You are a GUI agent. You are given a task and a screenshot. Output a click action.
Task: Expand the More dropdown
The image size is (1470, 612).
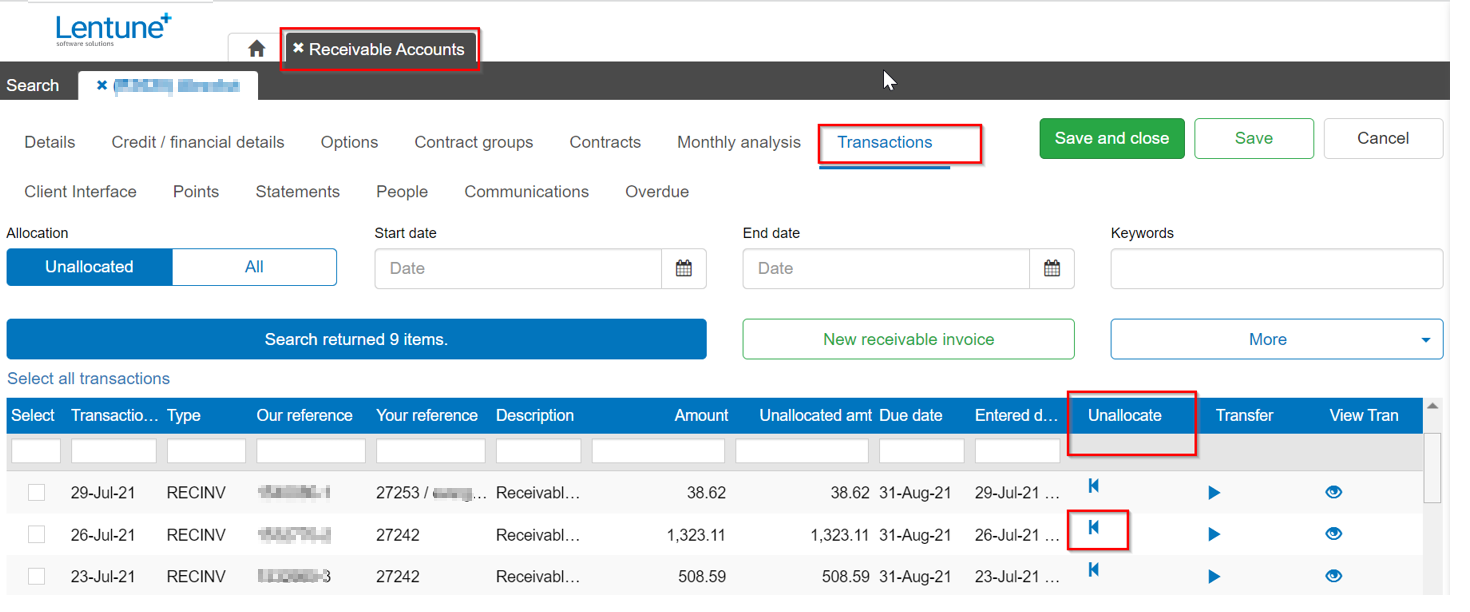[1277, 339]
